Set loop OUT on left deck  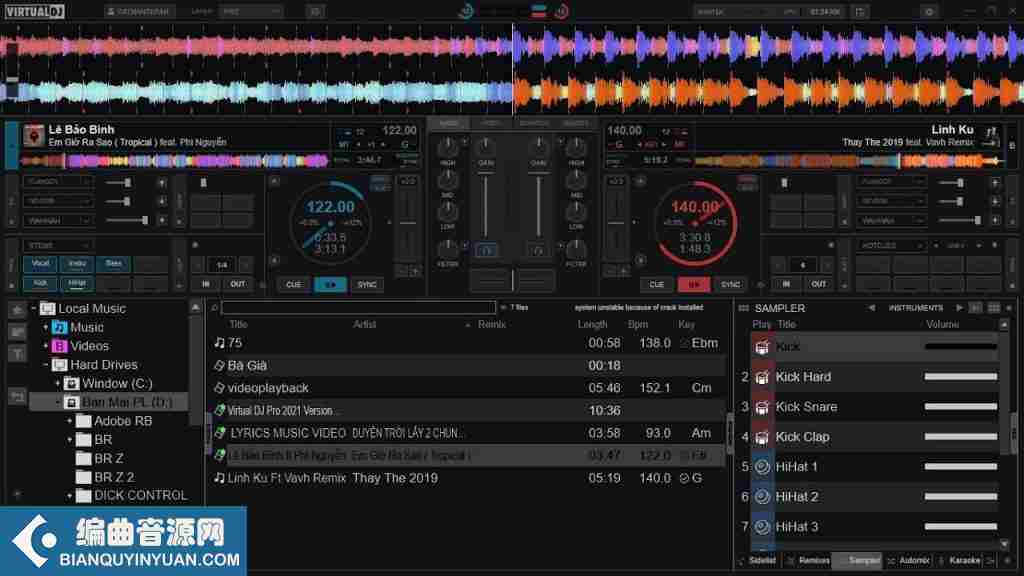tap(237, 284)
